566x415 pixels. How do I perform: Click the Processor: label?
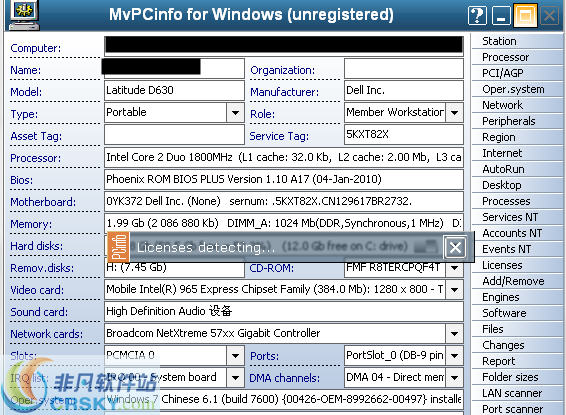pyautogui.click(x=35, y=158)
